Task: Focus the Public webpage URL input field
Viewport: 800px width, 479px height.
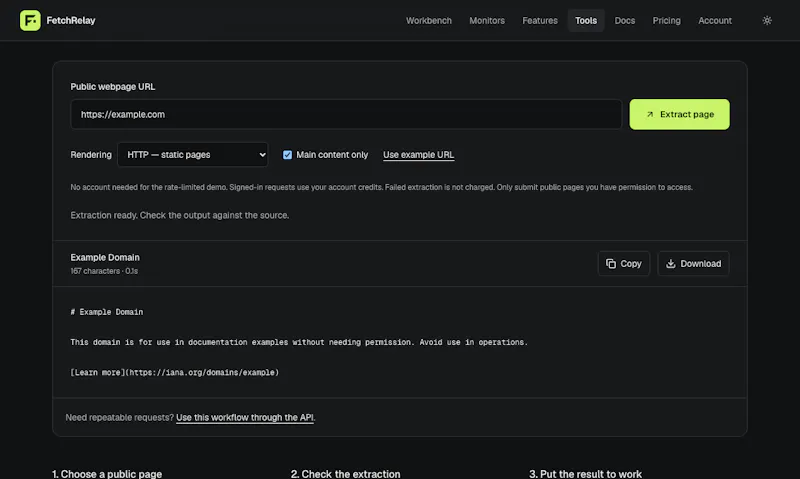Action: coord(346,114)
